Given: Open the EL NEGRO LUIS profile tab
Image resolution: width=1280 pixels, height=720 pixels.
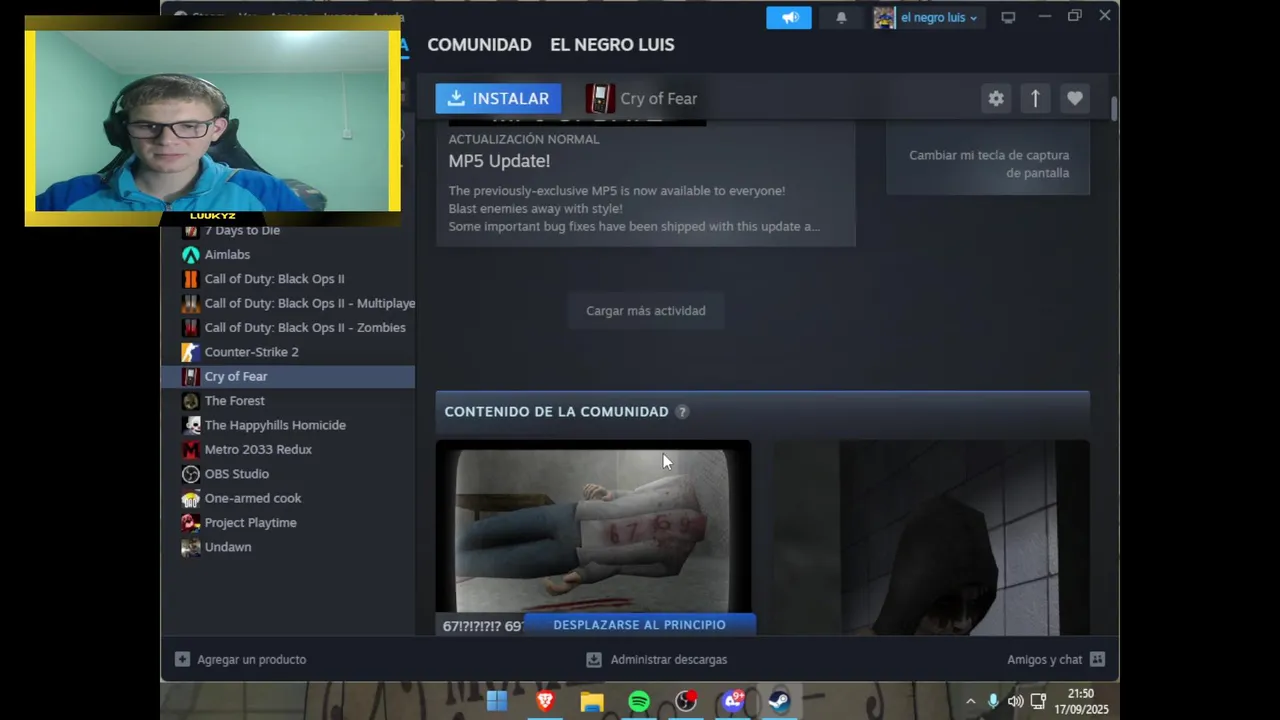Looking at the screenshot, I should [x=612, y=45].
